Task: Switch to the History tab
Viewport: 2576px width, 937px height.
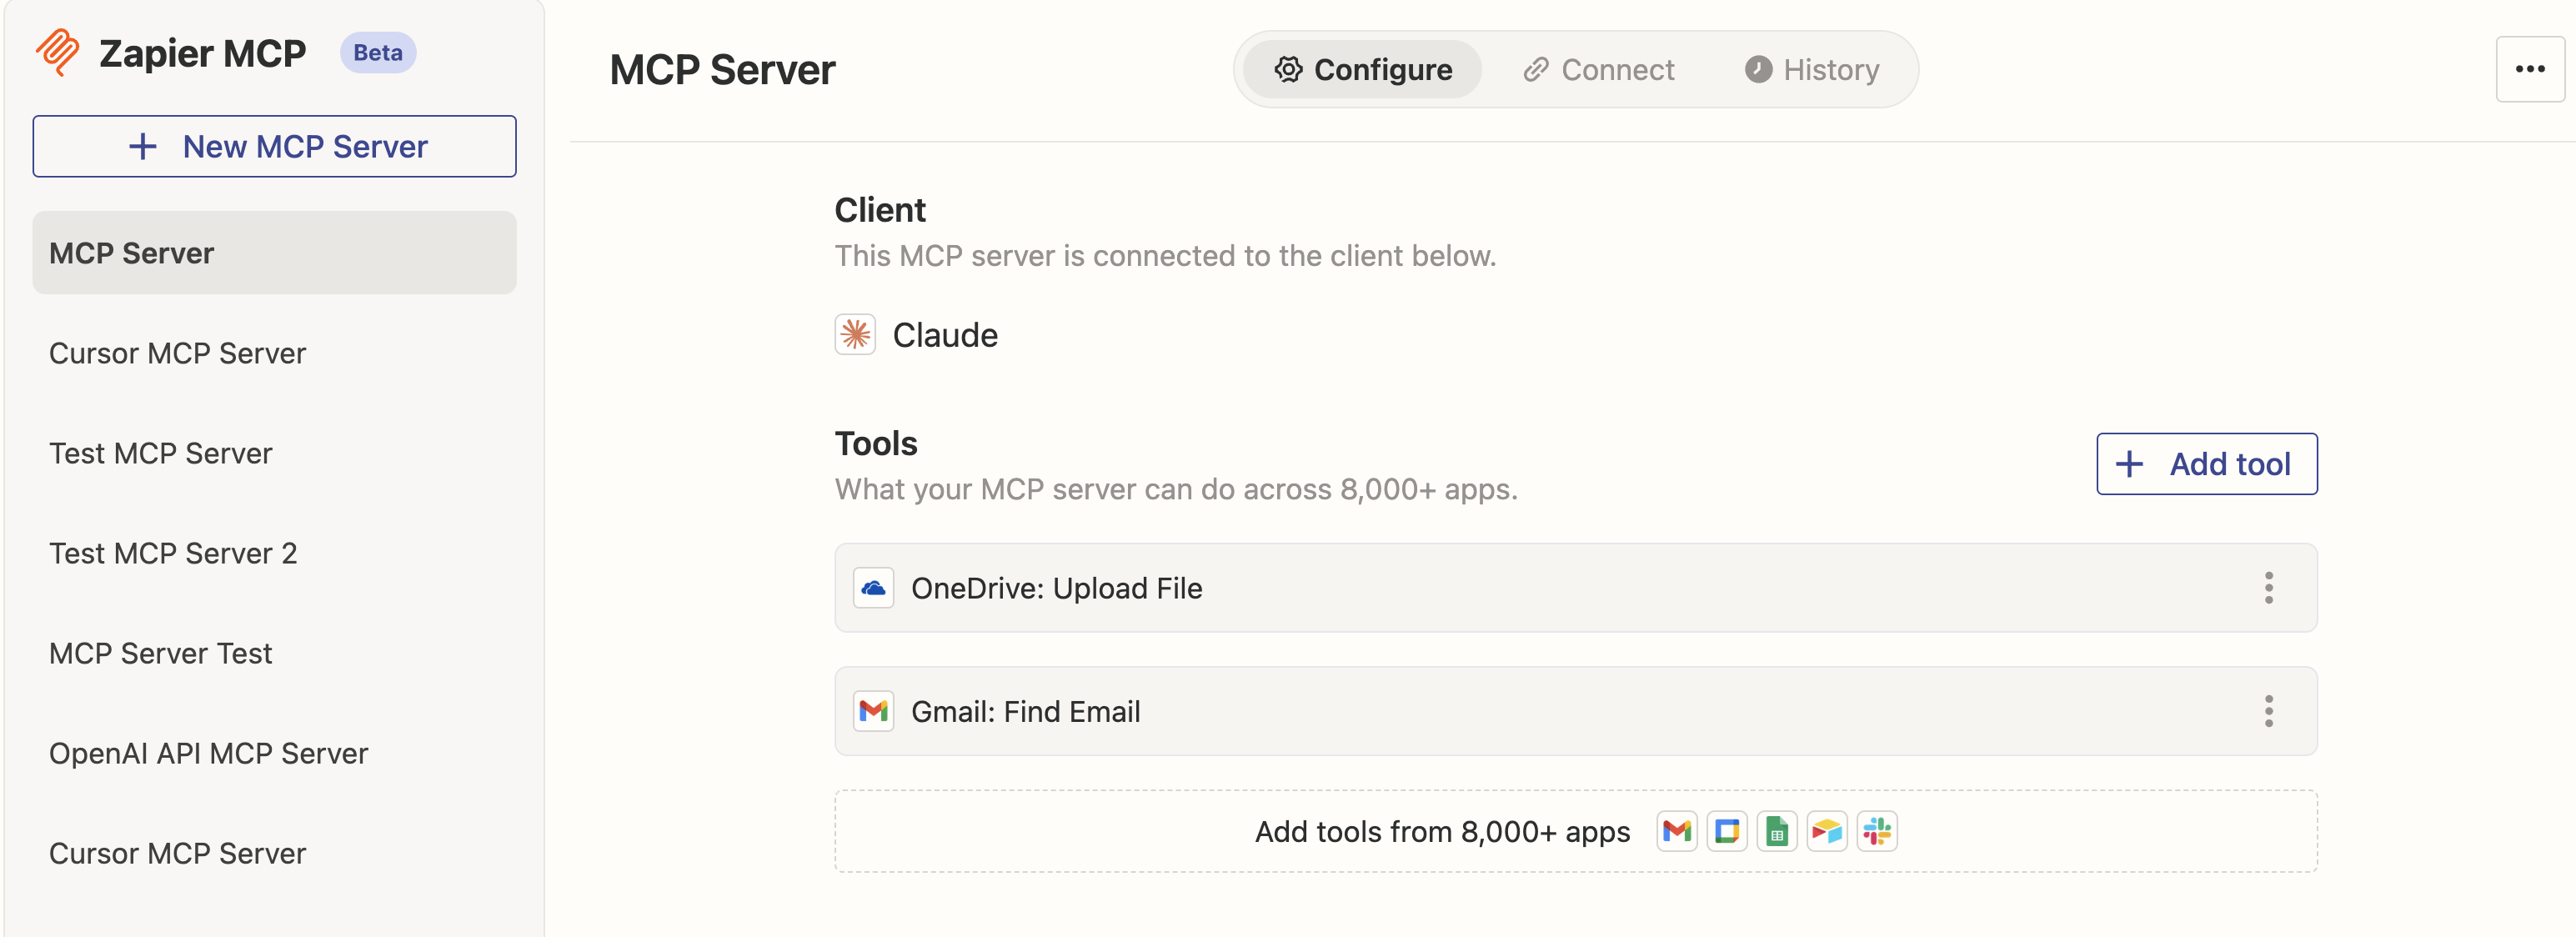Action: click(x=1811, y=69)
